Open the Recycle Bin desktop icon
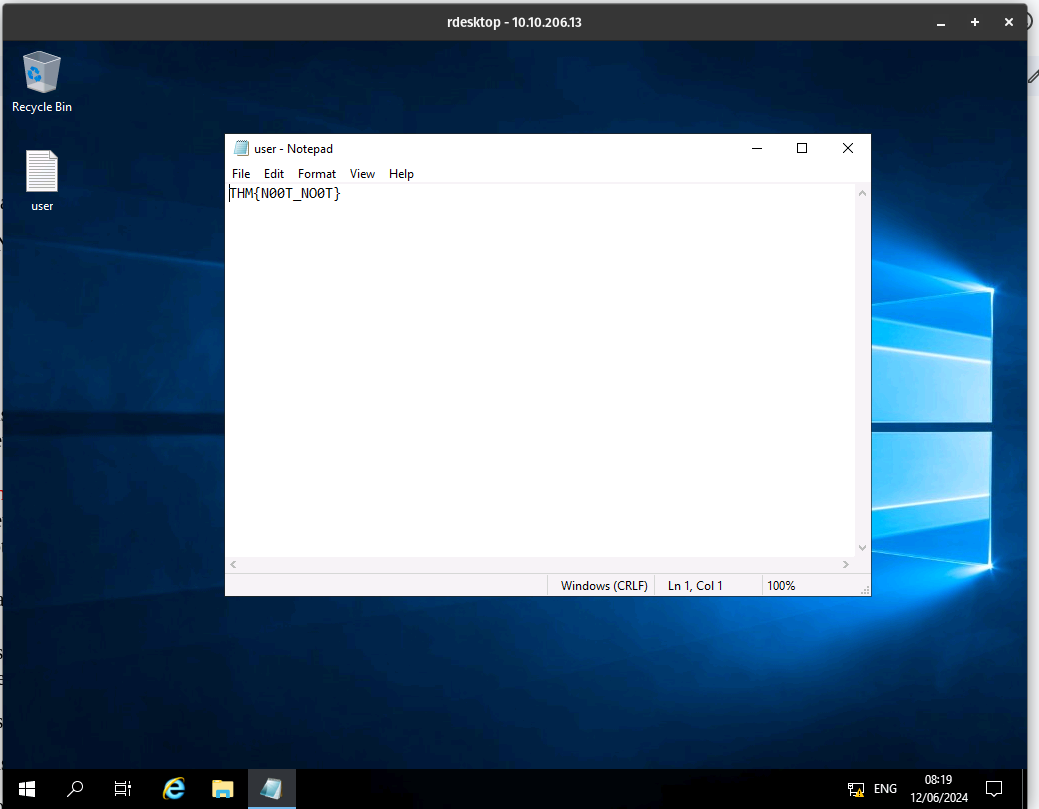Image resolution: width=1039 pixels, height=809 pixels. click(42, 72)
